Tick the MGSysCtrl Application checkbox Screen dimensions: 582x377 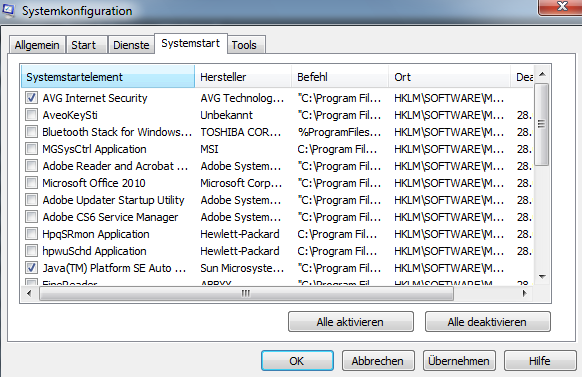click(32, 149)
